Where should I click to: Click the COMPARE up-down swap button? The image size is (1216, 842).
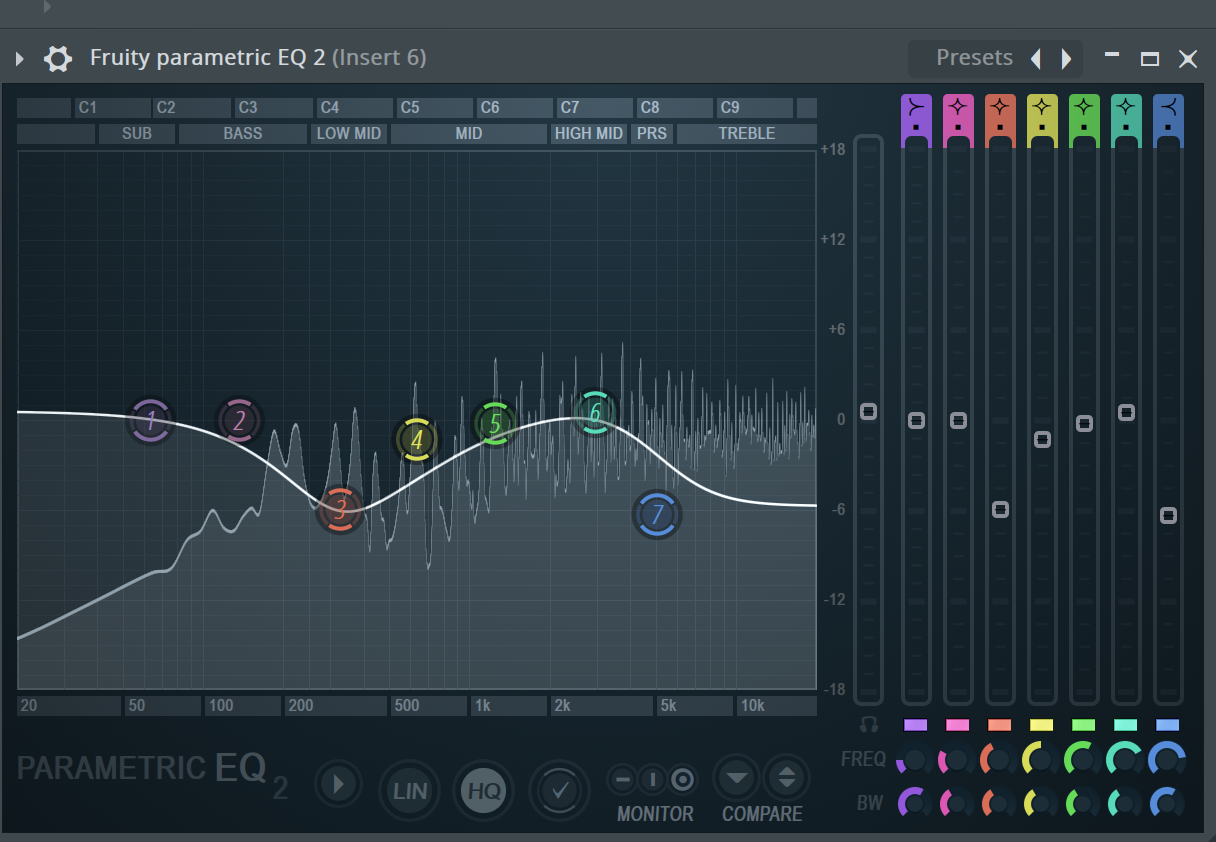787,778
